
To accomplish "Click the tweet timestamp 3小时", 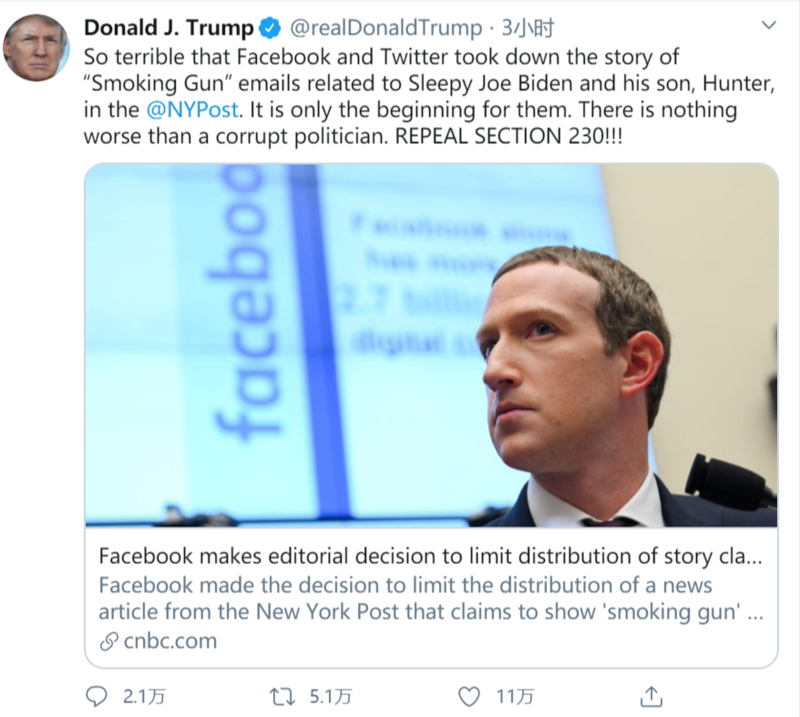I will point(528,28).
